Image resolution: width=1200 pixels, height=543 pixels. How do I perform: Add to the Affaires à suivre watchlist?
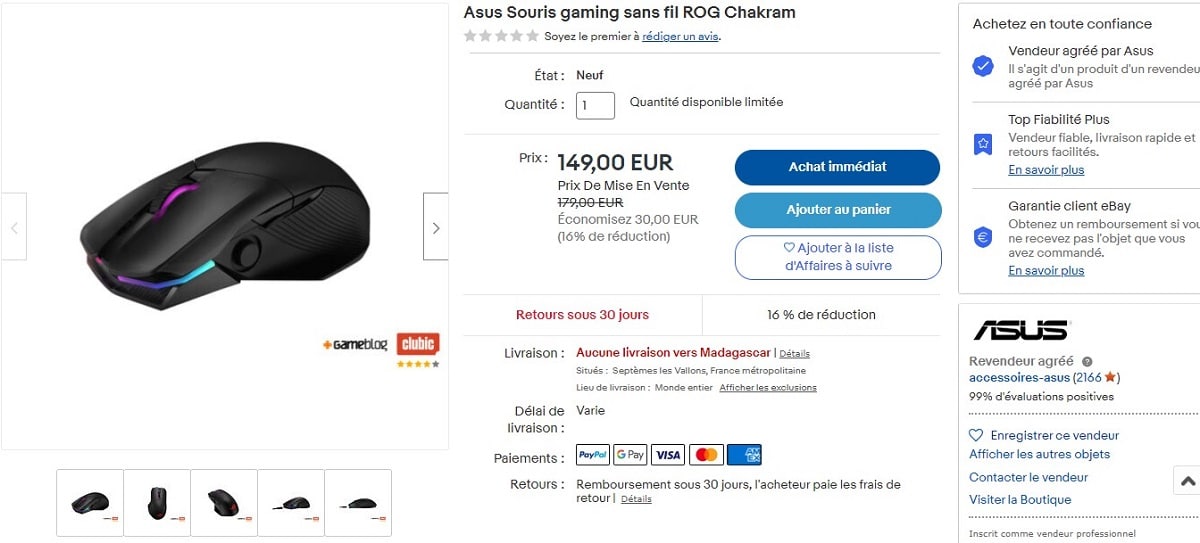(838, 257)
